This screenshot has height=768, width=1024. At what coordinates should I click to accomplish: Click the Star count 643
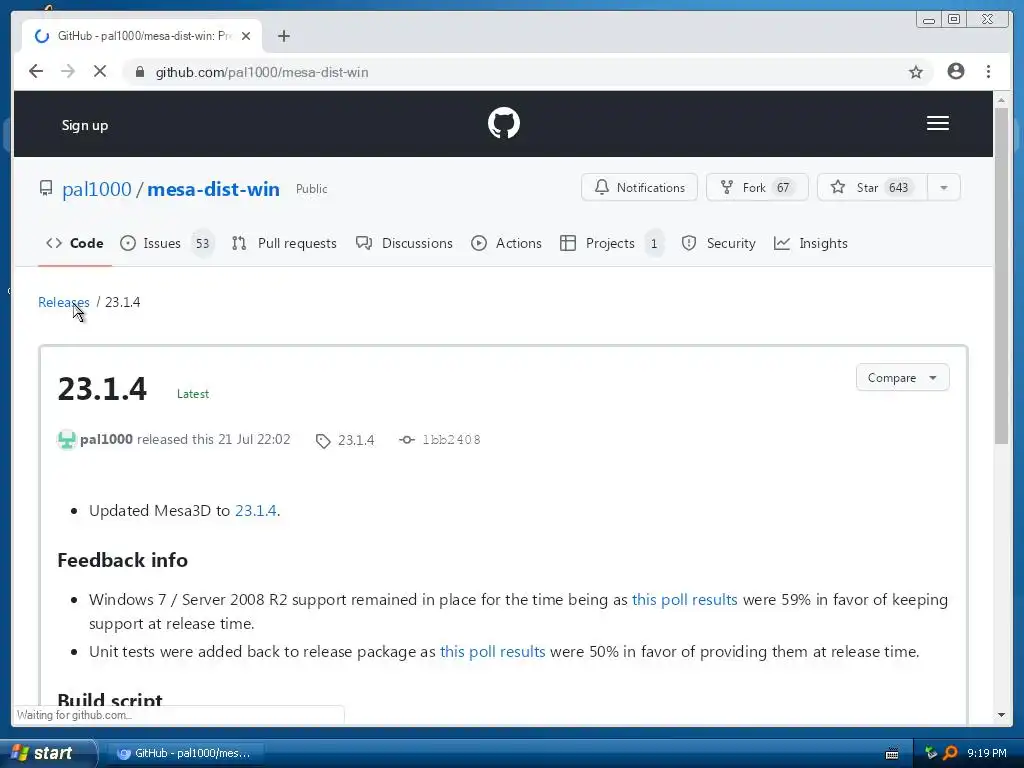(x=899, y=188)
